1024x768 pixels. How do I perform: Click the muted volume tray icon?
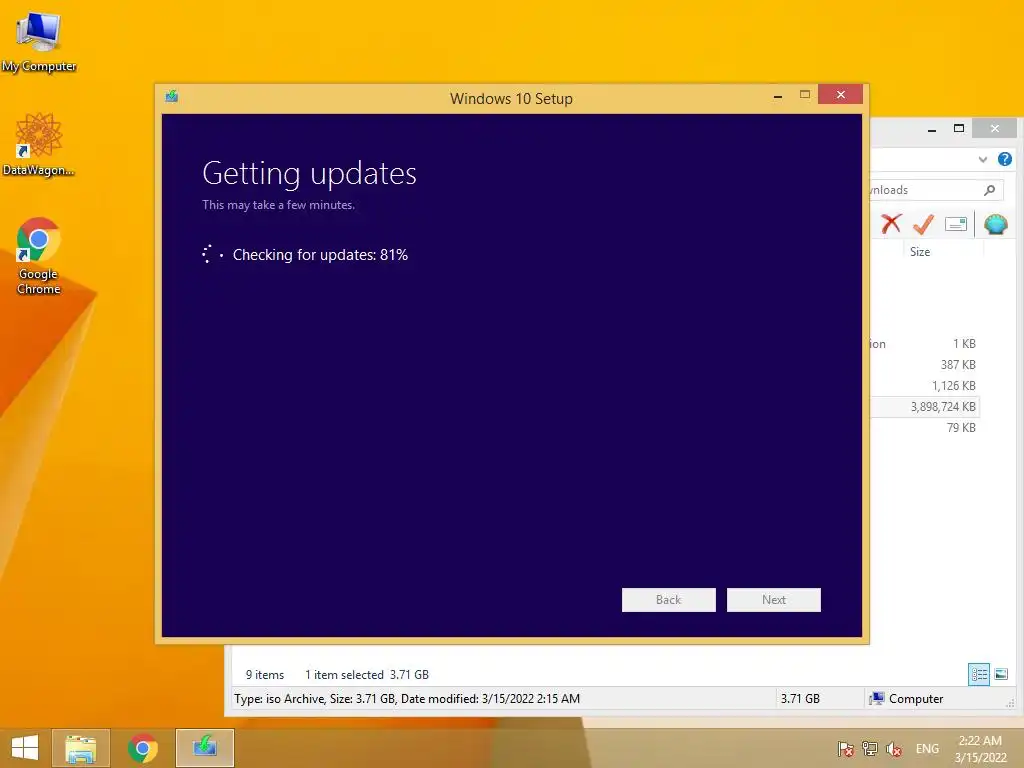pos(893,749)
